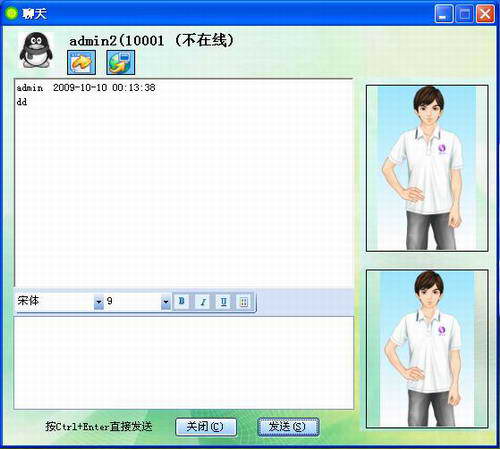Click the admin2(10001 contact name label
Screen dimensions: 500x449
[116, 41]
